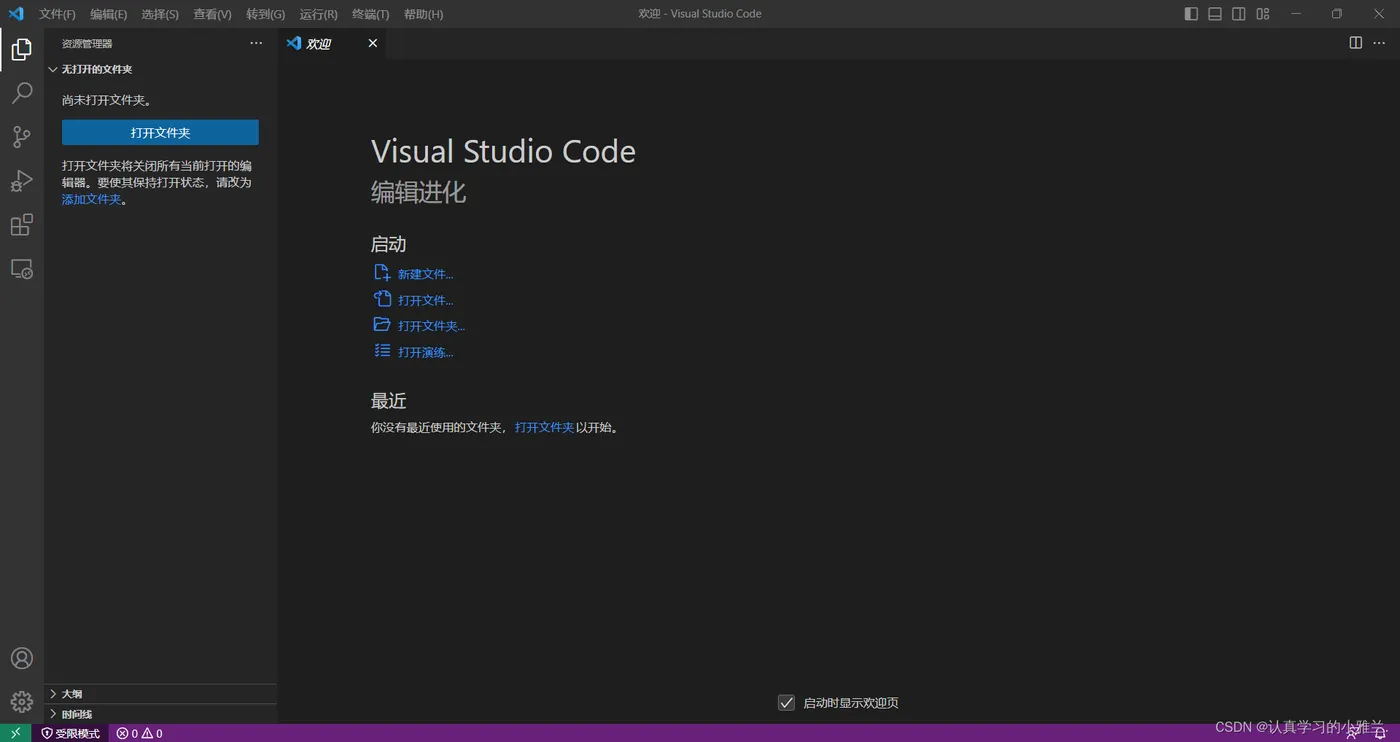Open the Remote Explorer view icon
The width and height of the screenshot is (1400, 742).
(x=21, y=269)
